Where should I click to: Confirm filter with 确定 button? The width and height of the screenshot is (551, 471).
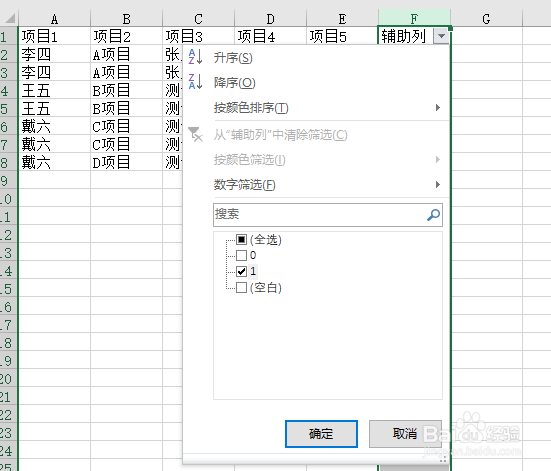point(321,434)
